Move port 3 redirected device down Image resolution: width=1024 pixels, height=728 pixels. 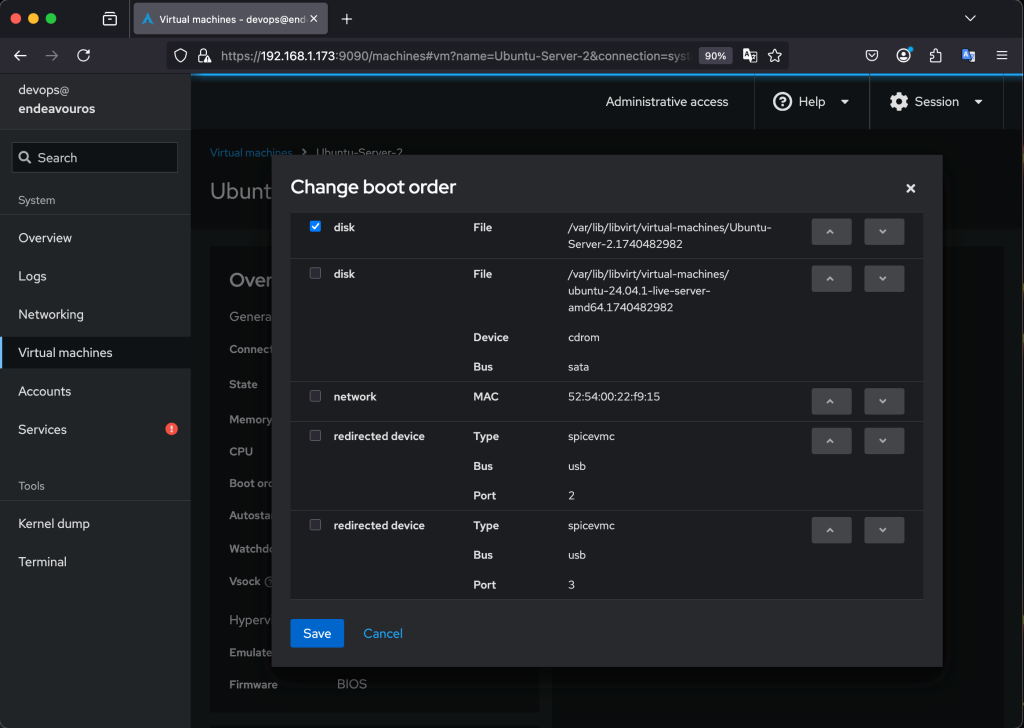(883, 530)
